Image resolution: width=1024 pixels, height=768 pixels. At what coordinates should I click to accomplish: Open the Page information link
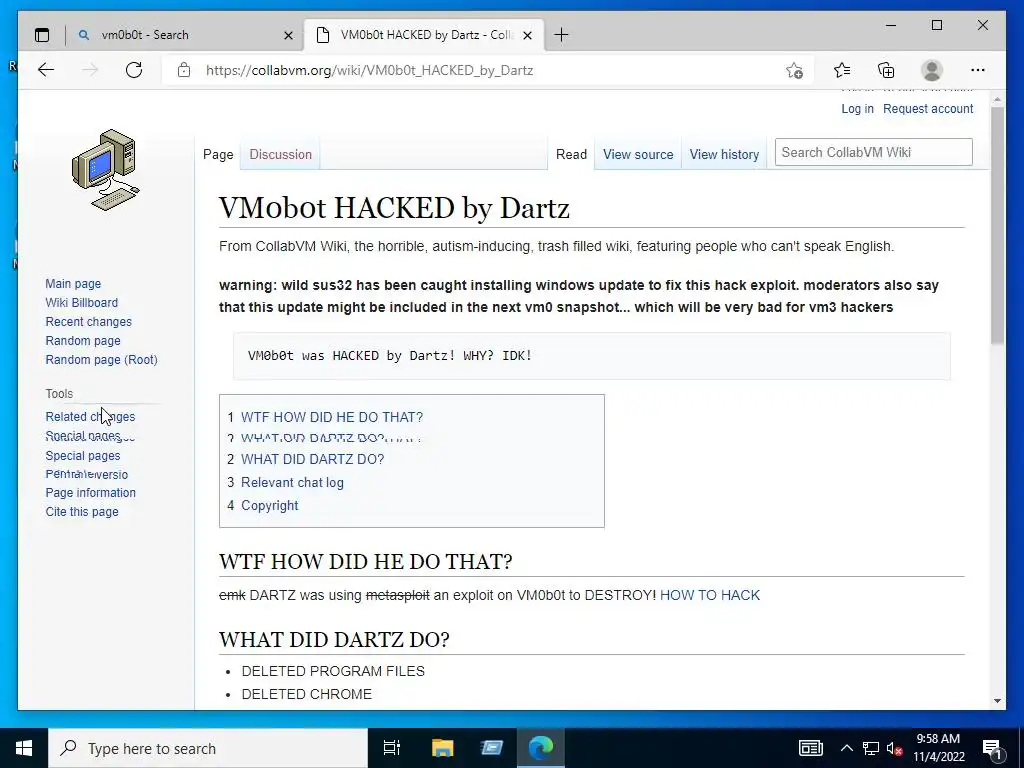[x=90, y=492]
